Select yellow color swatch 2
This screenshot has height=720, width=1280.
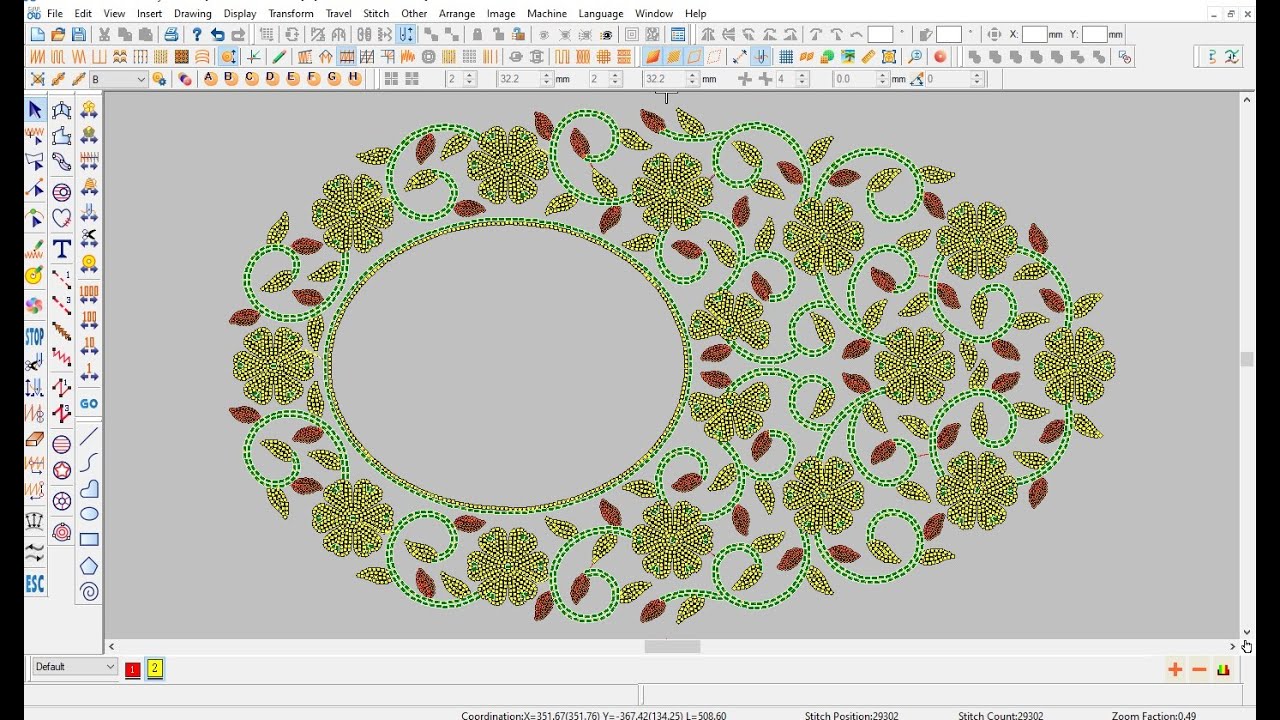point(155,669)
